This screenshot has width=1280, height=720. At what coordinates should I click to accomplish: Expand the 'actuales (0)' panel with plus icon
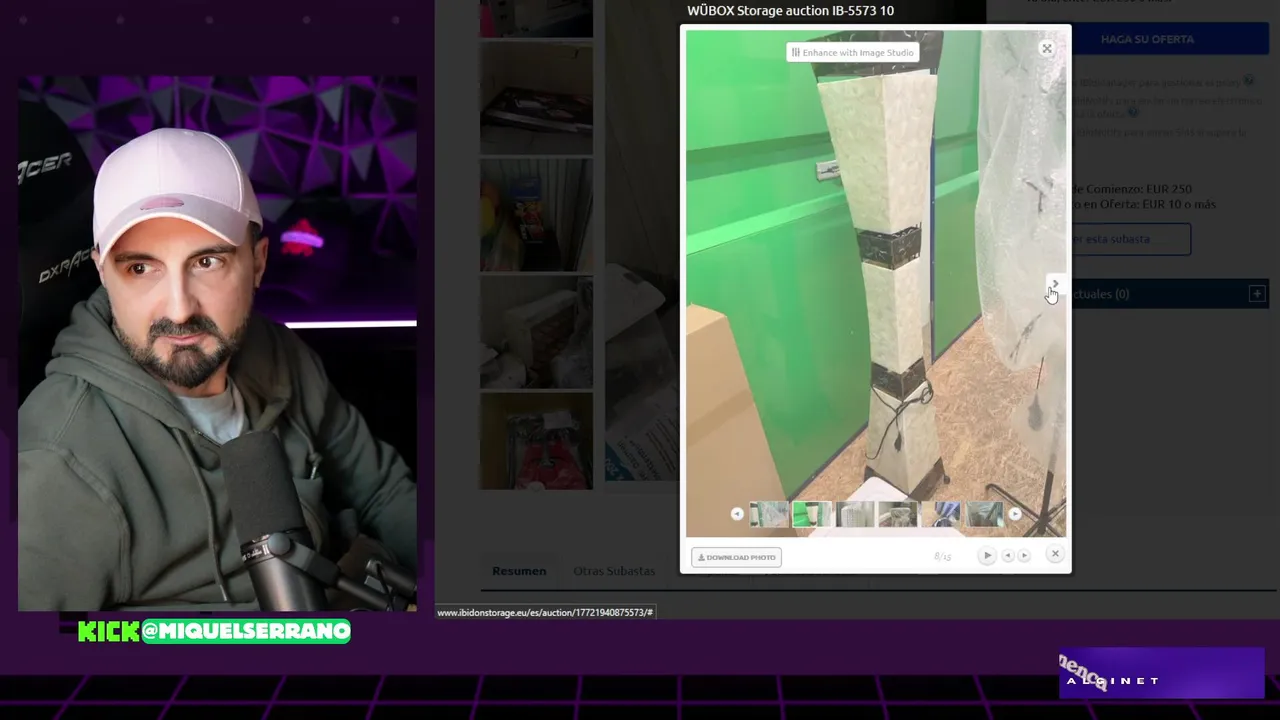[x=1257, y=294]
